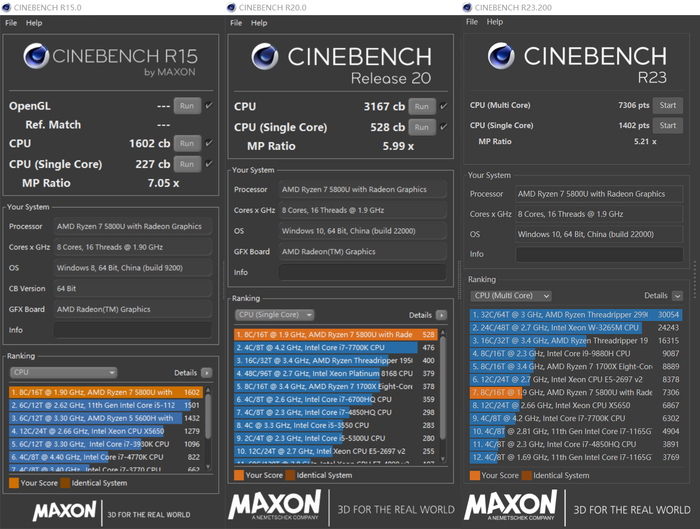Open the Help menu in Cinebench R23
Screen dimensions: 700x529
502,22
